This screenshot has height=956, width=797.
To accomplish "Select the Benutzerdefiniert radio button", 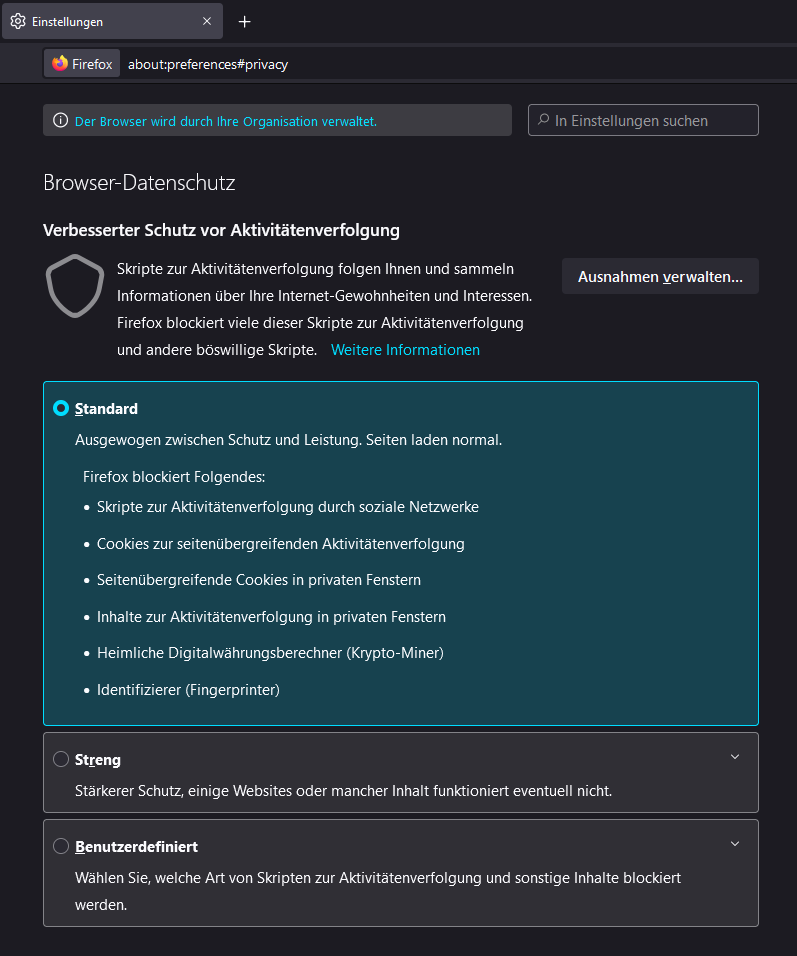I will (x=60, y=846).
